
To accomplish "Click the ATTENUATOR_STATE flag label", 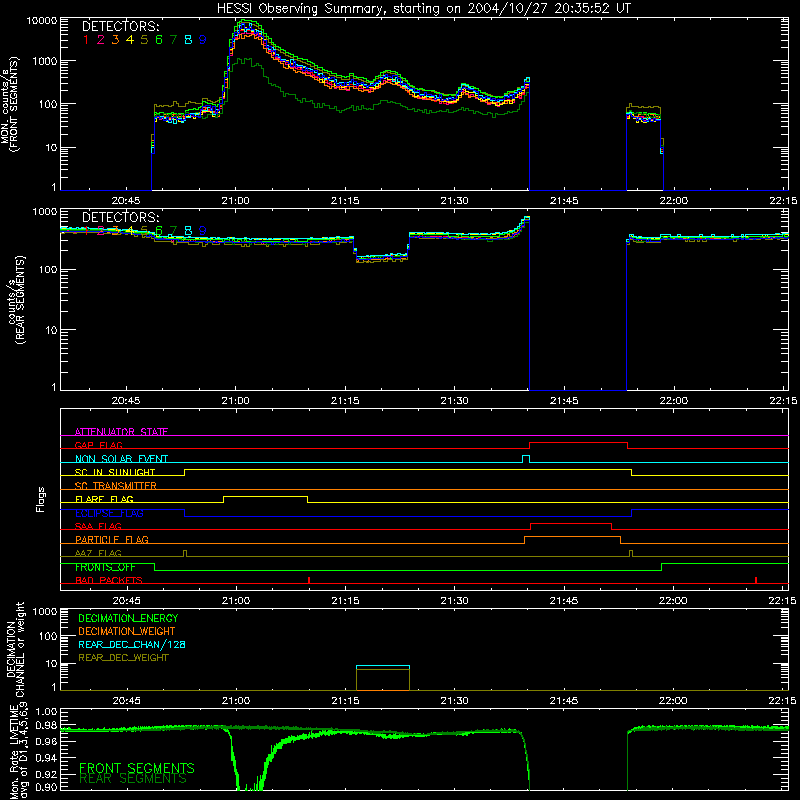I will (121, 432).
